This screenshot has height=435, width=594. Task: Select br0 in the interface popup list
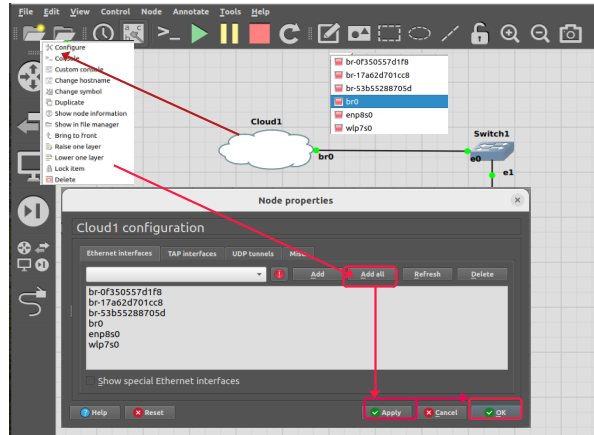pos(389,102)
